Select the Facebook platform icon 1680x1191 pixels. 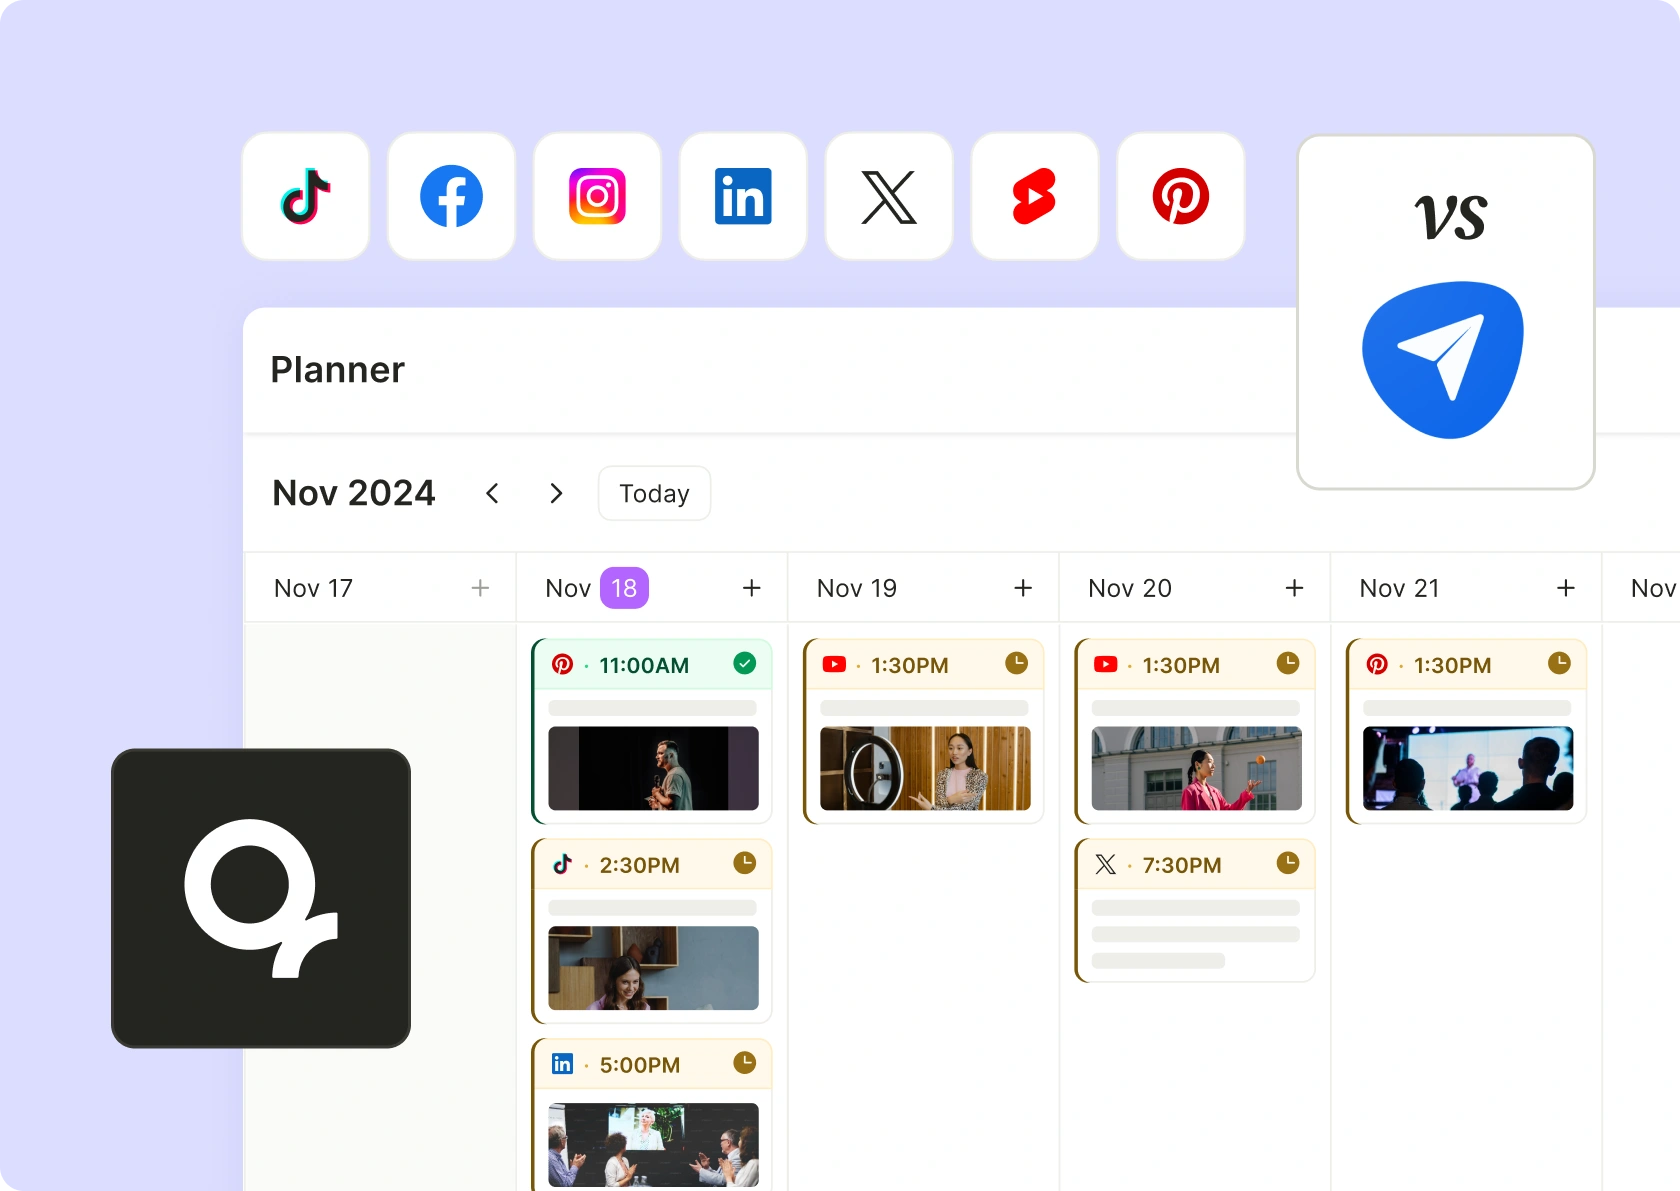coord(451,196)
